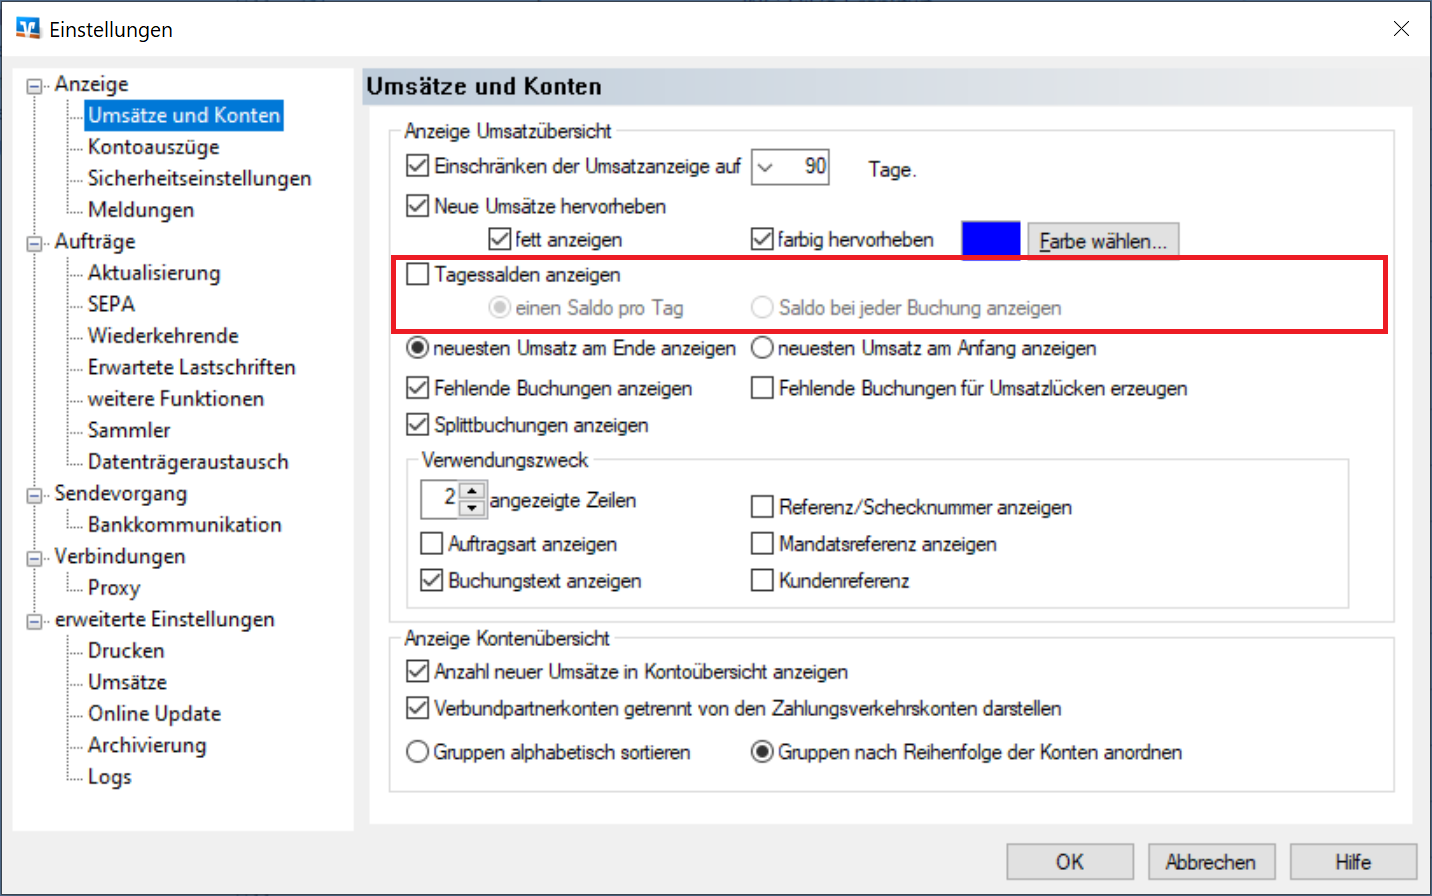Toggle Splittbuchungen anzeigen checkbox
Screen dimensions: 1432x896
point(418,425)
